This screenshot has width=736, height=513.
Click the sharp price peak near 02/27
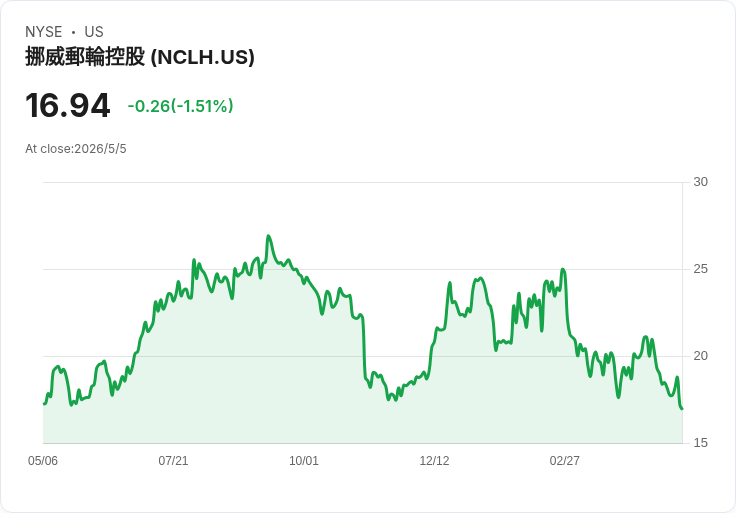563,269
